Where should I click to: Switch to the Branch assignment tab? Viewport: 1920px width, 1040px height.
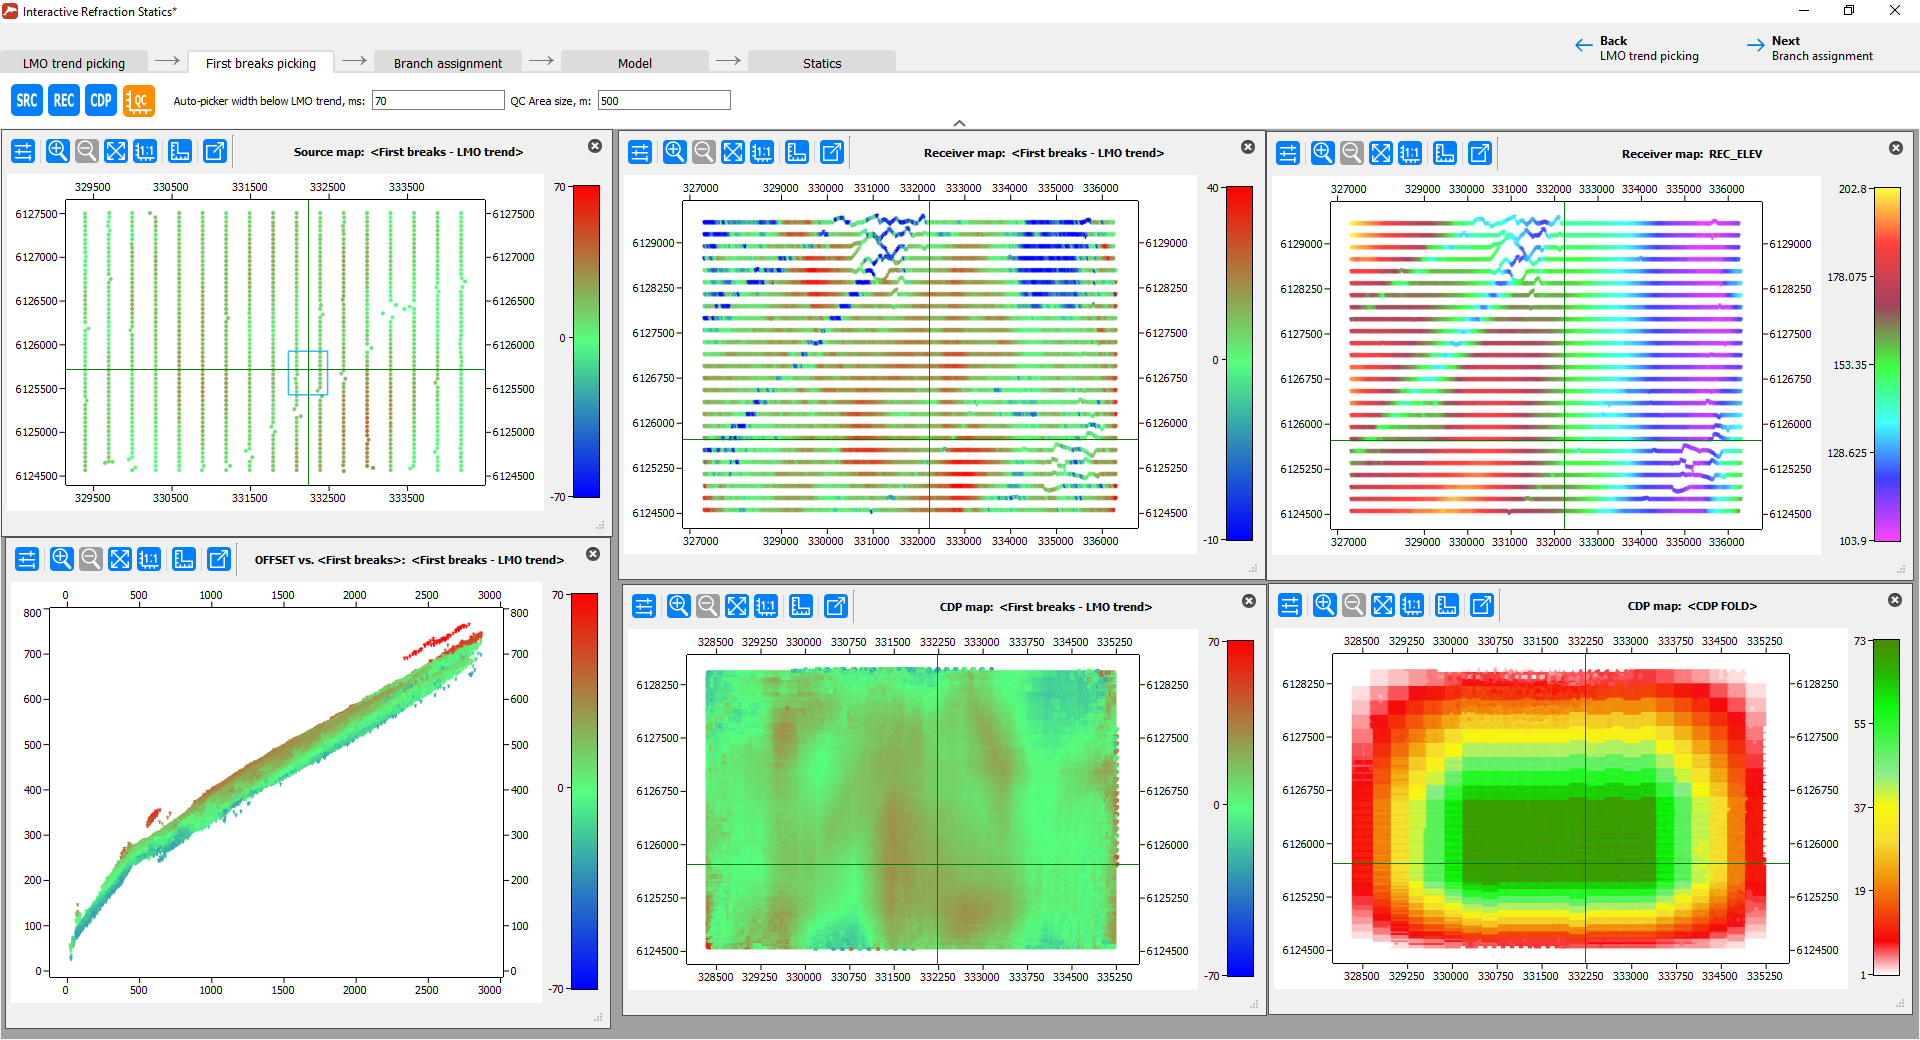(x=447, y=63)
